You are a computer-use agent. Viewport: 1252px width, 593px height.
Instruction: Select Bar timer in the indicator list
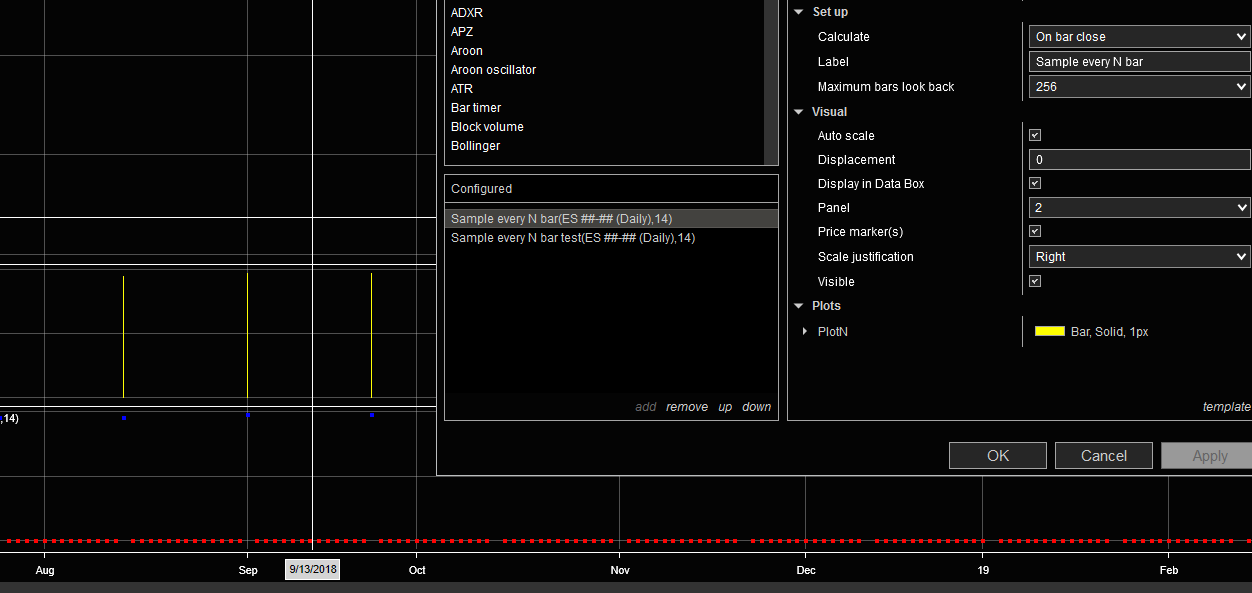(476, 108)
